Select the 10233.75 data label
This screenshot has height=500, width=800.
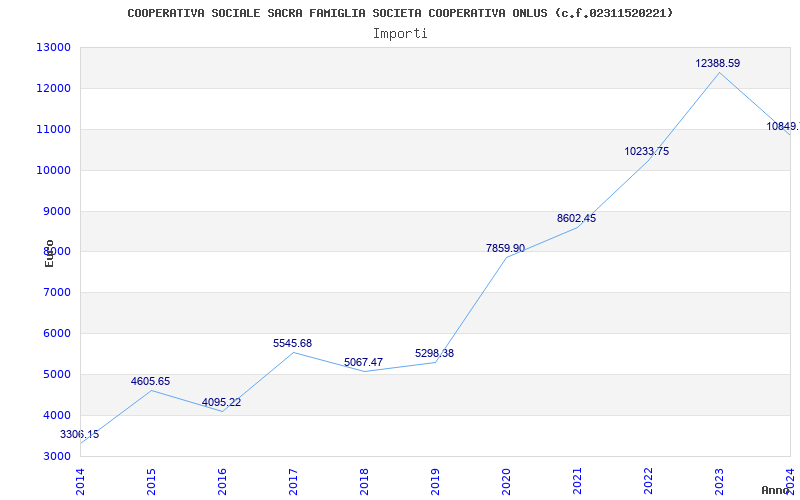646,152
